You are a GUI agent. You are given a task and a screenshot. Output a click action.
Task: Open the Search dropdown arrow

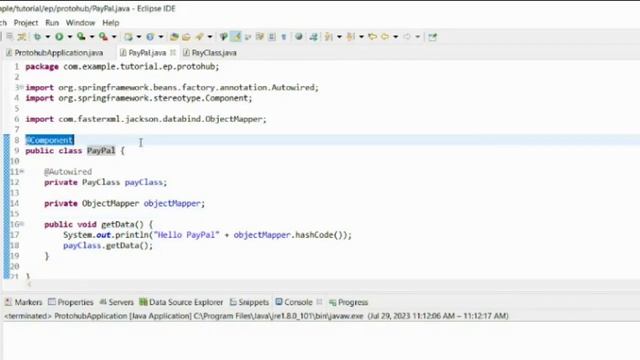210,37
